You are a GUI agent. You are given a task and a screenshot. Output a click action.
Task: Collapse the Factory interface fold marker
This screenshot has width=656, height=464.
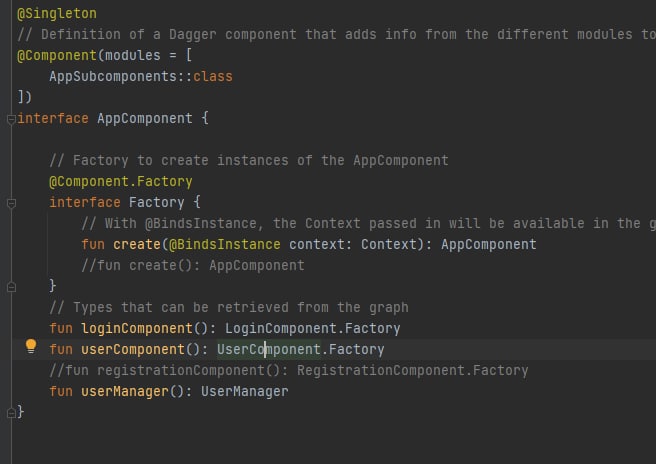tap(10, 202)
